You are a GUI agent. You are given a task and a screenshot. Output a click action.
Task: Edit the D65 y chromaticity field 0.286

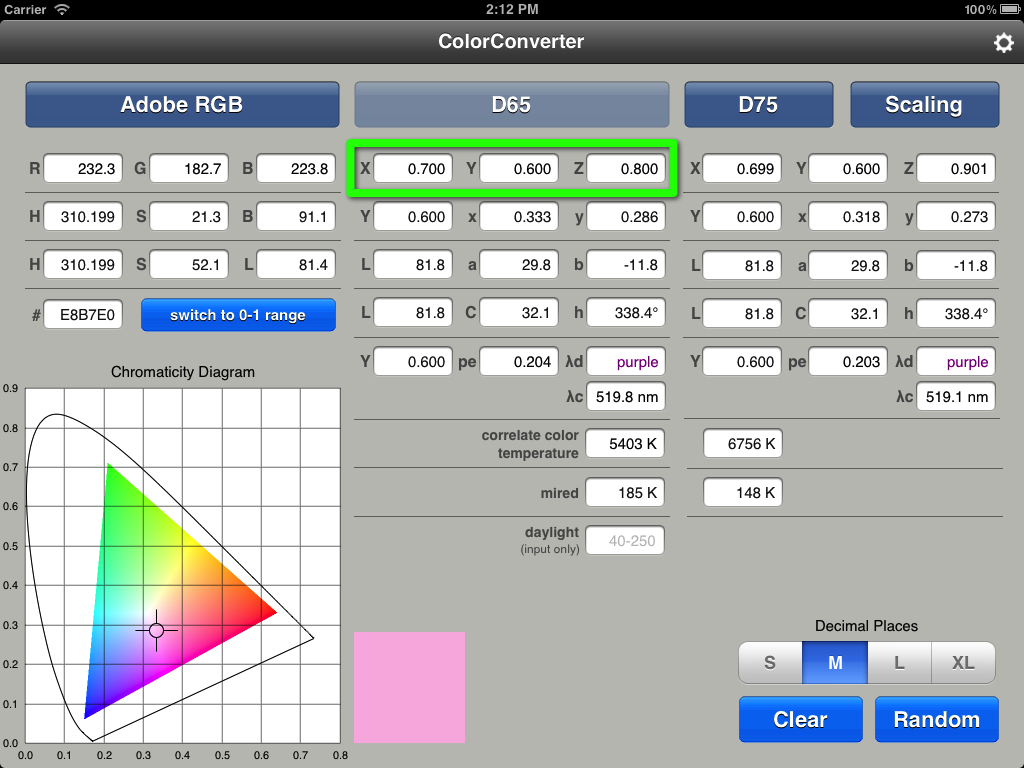coord(626,216)
